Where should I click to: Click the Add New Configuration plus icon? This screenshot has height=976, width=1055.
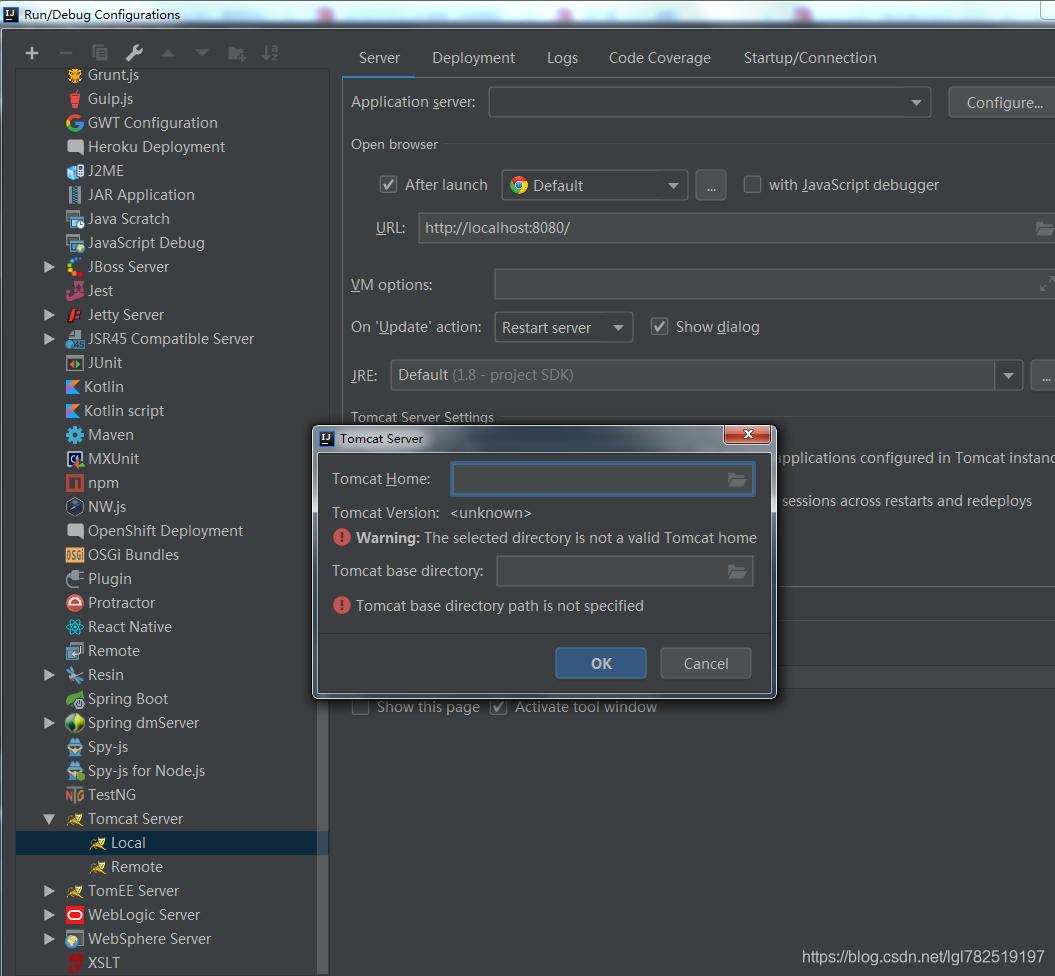[x=32, y=53]
